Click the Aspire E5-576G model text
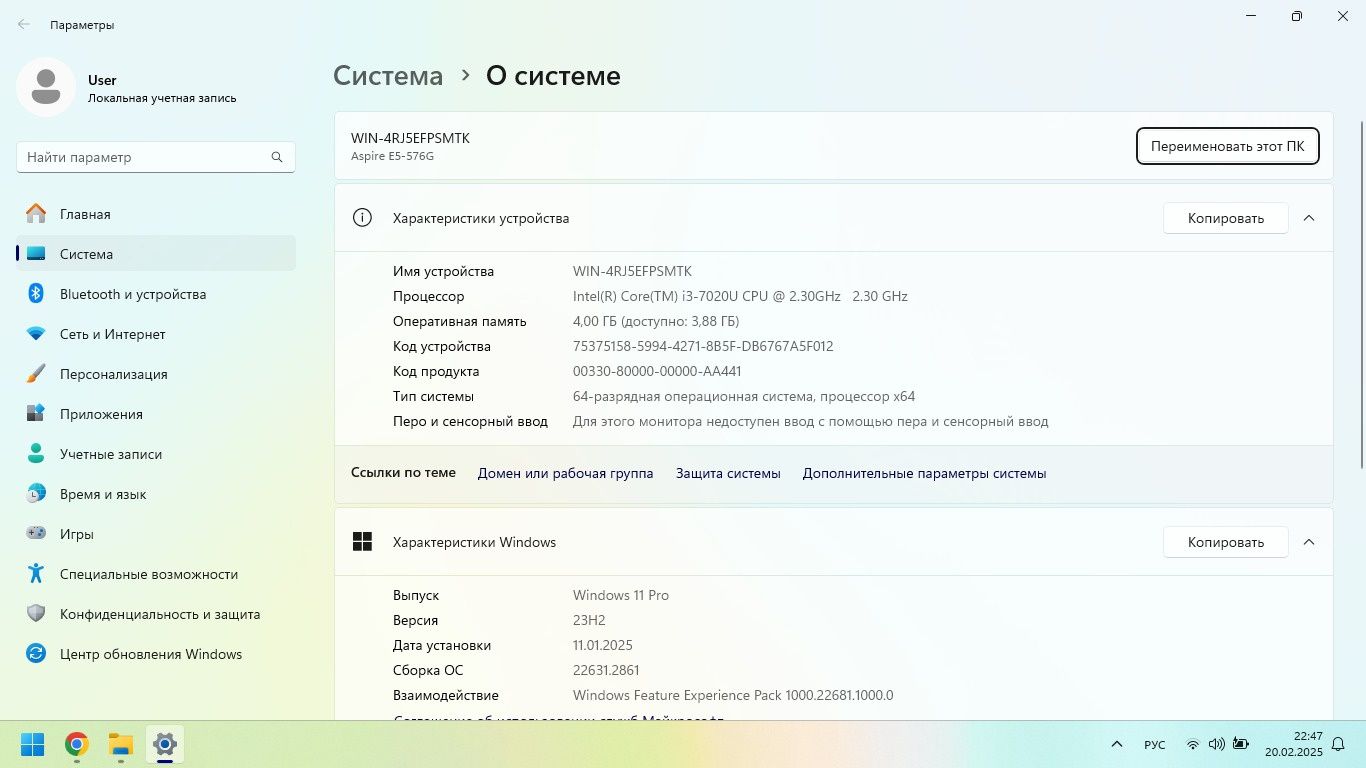 pos(392,156)
